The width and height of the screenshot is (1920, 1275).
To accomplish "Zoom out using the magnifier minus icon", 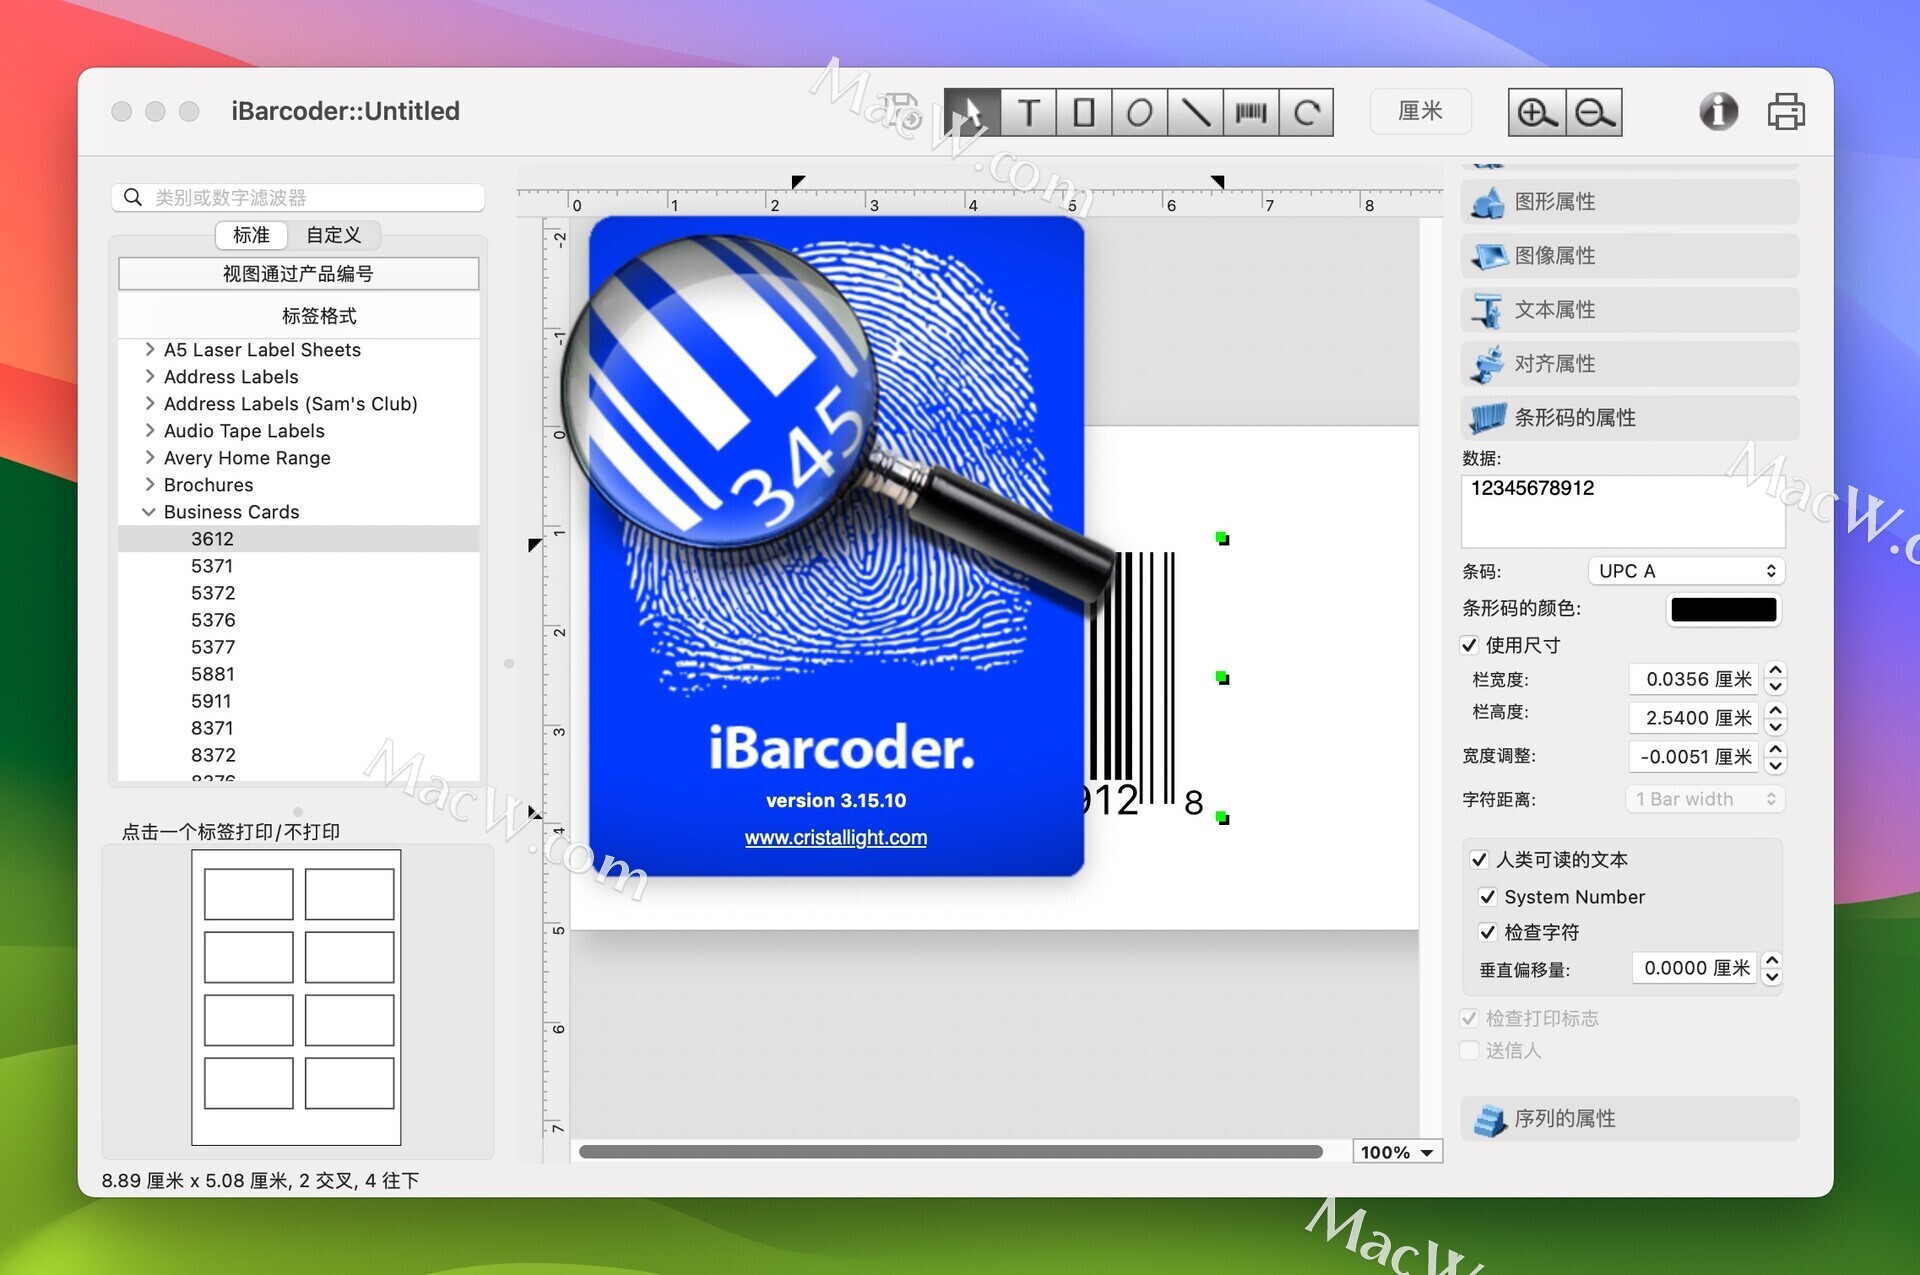I will tap(1594, 112).
